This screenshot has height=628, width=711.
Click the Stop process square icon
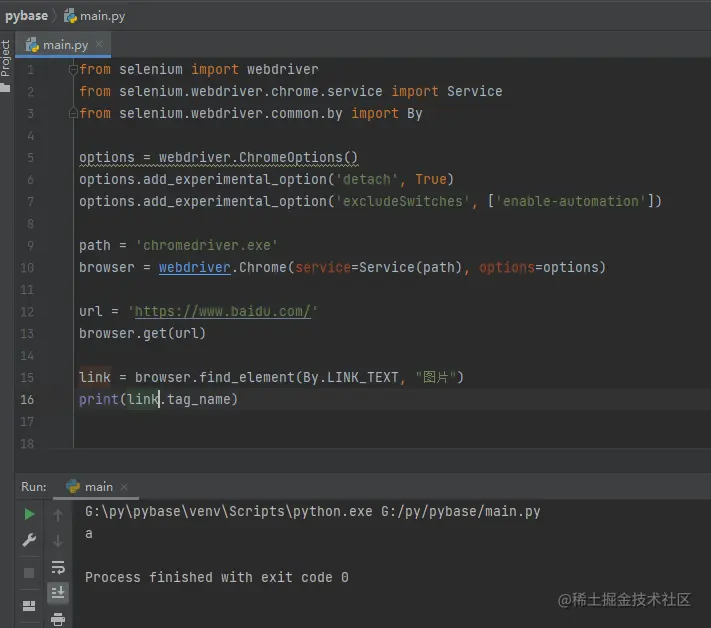tap(29, 573)
